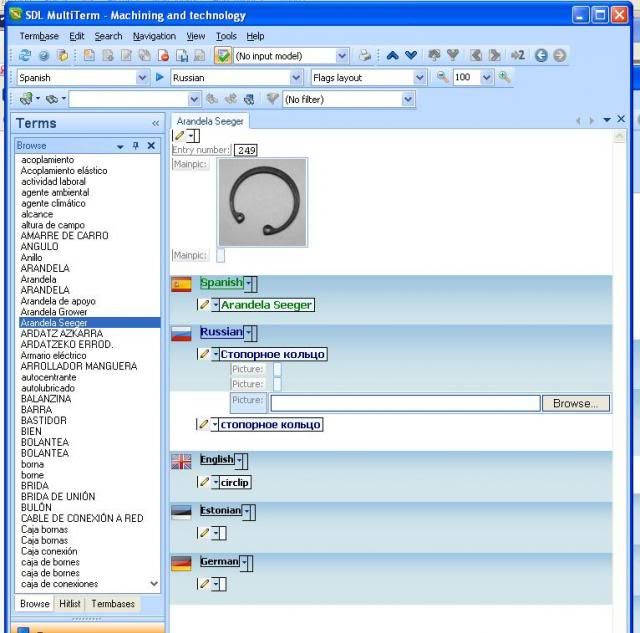Open the View menu
640x633 pixels.
(x=196, y=36)
